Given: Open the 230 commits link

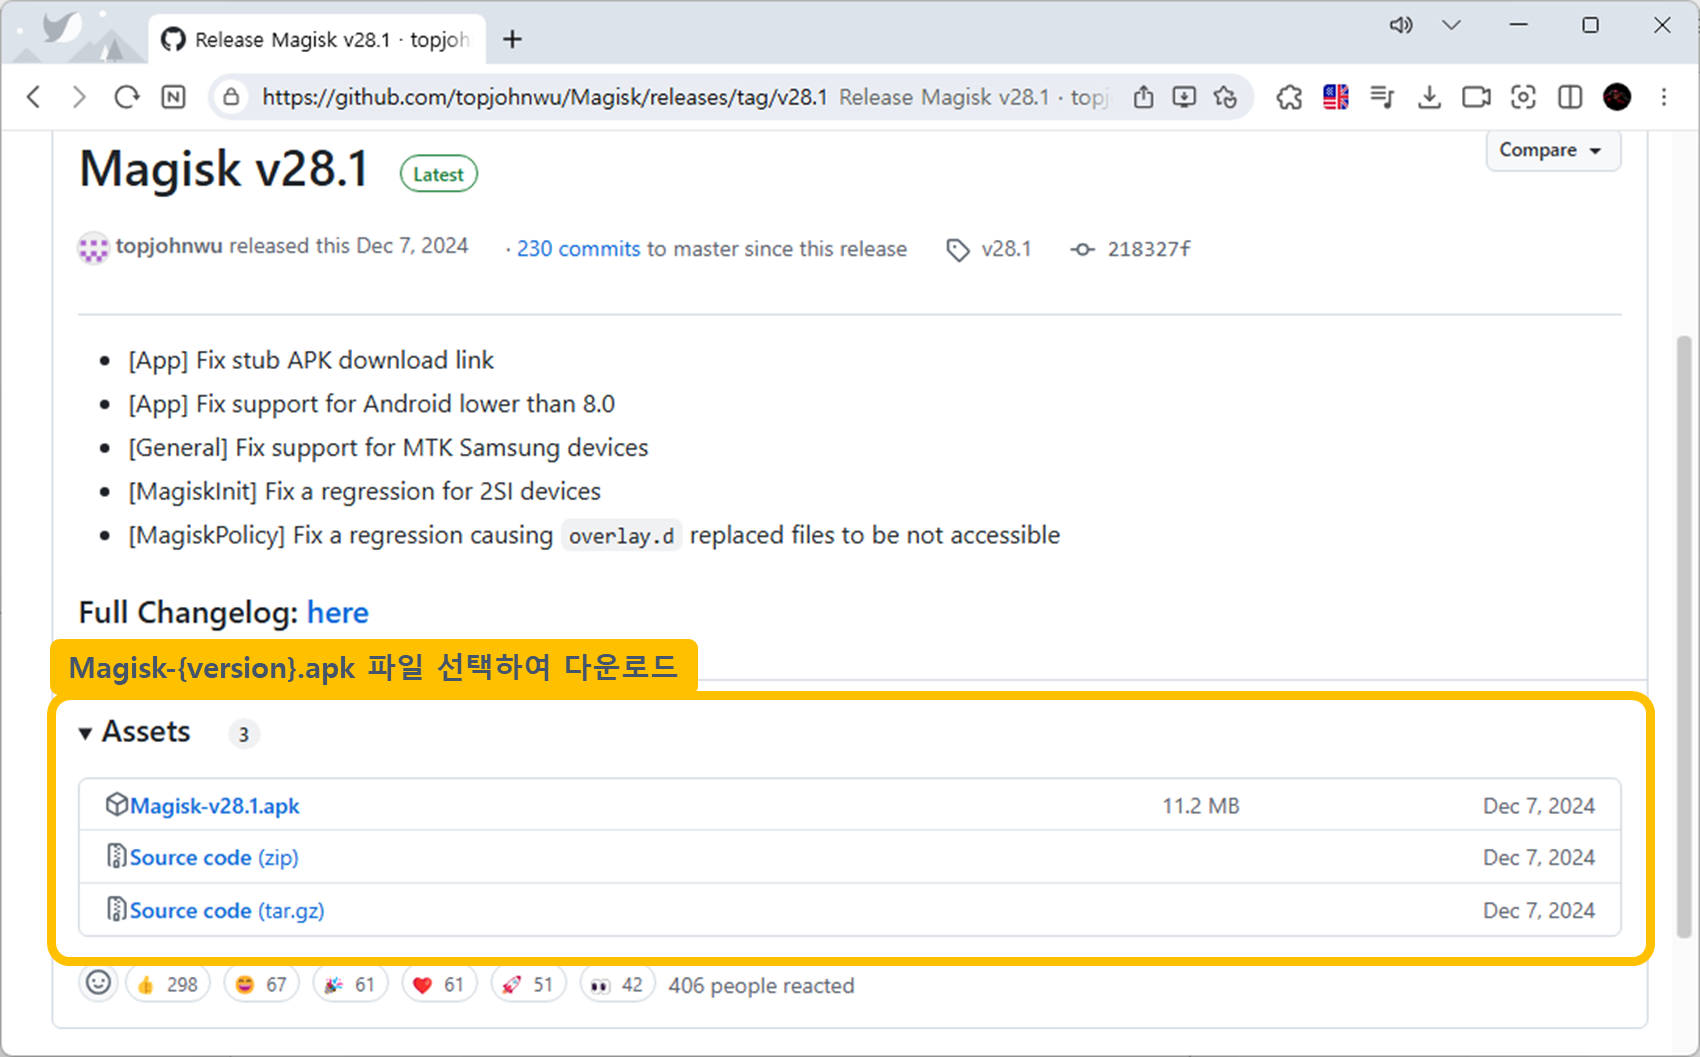Looking at the screenshot, I should 578,249.
